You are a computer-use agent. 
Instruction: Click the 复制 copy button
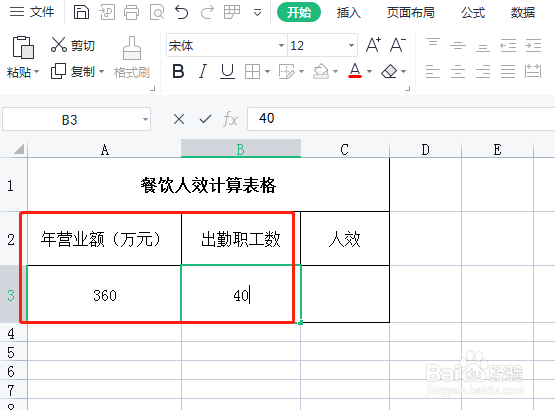[x=73, y=72]
